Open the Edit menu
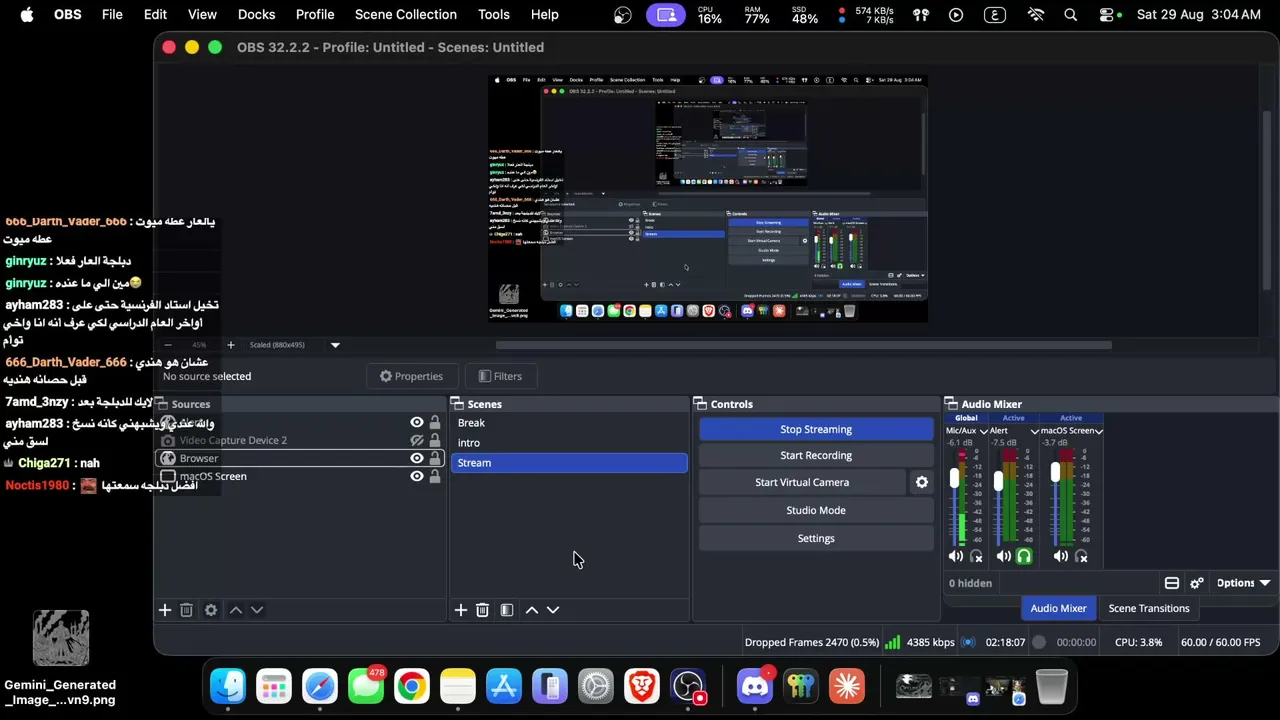 point(155,15)
